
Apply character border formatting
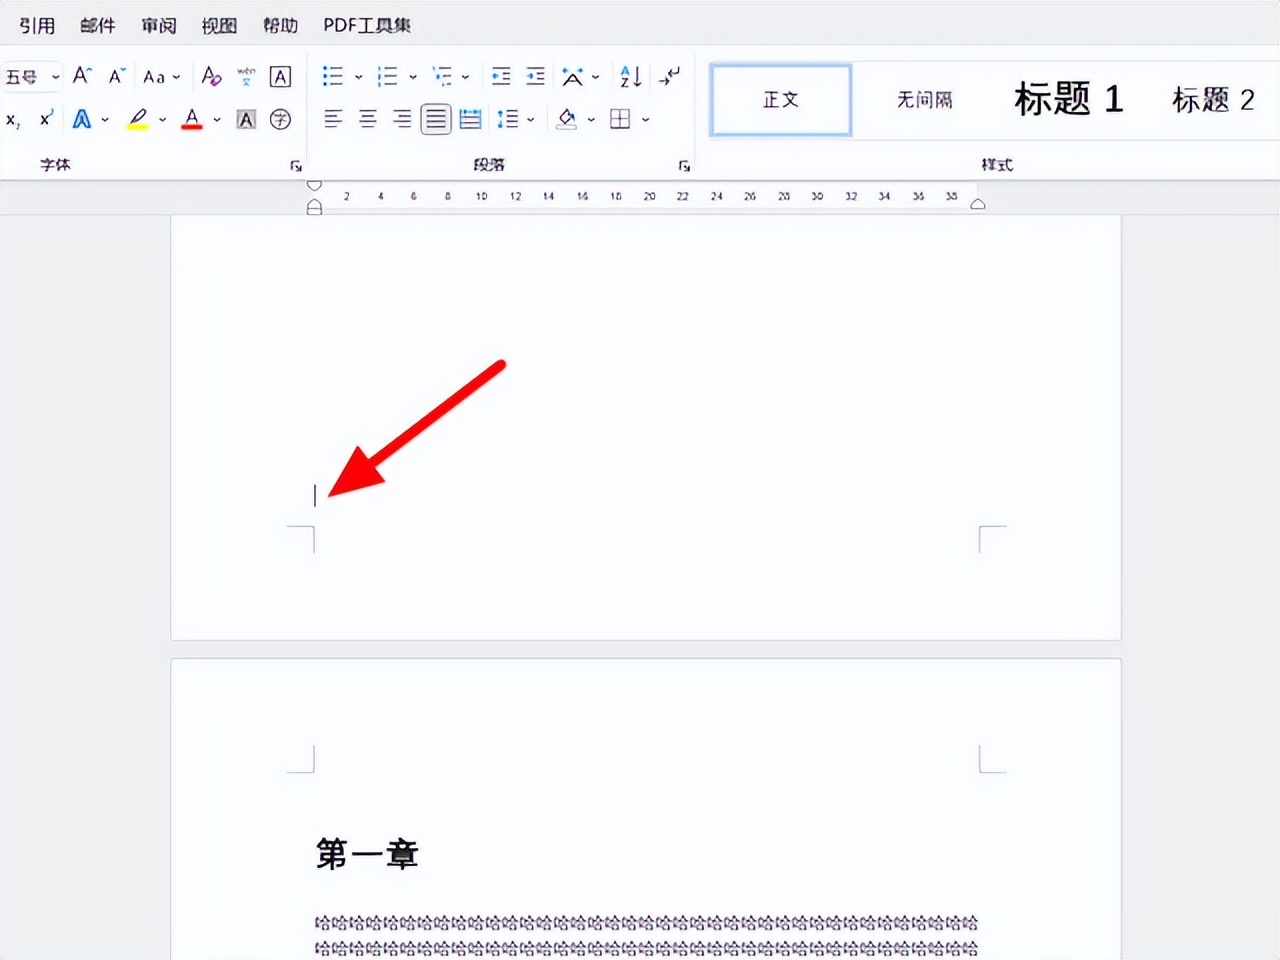pyautogui.click(x=281, y=76)
